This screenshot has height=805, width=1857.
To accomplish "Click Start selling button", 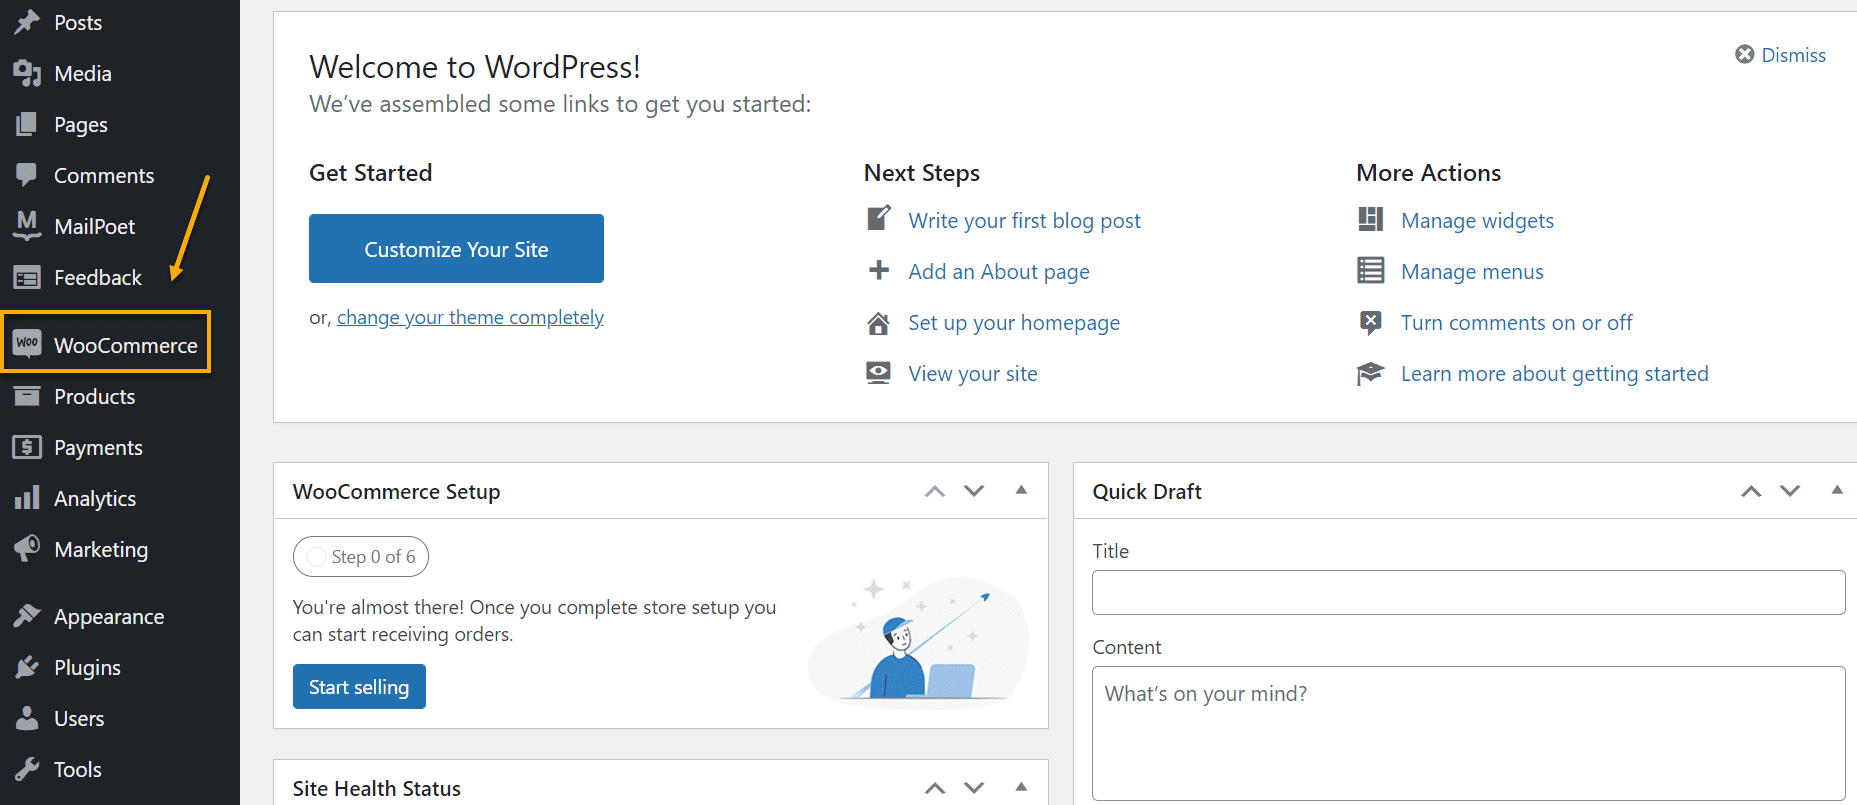I will [359, 686].
